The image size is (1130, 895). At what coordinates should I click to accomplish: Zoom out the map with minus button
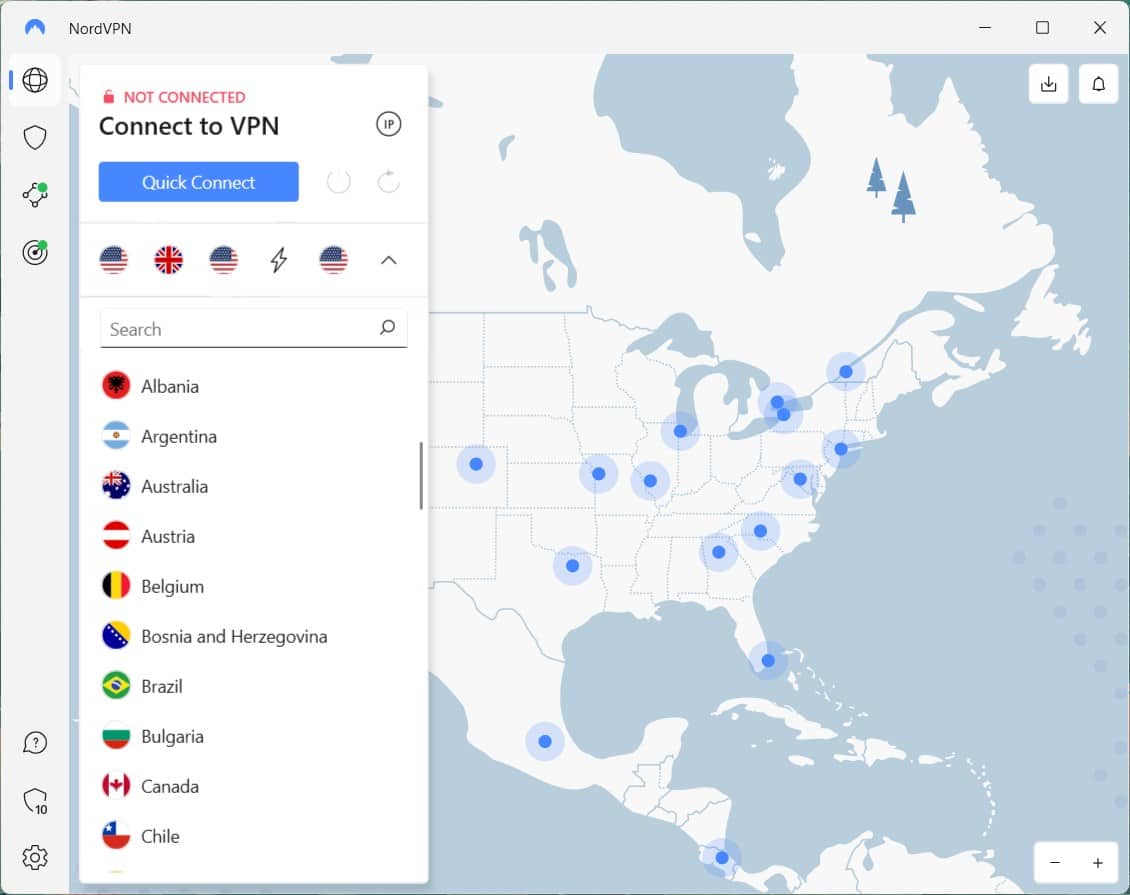coord(1055,863)
